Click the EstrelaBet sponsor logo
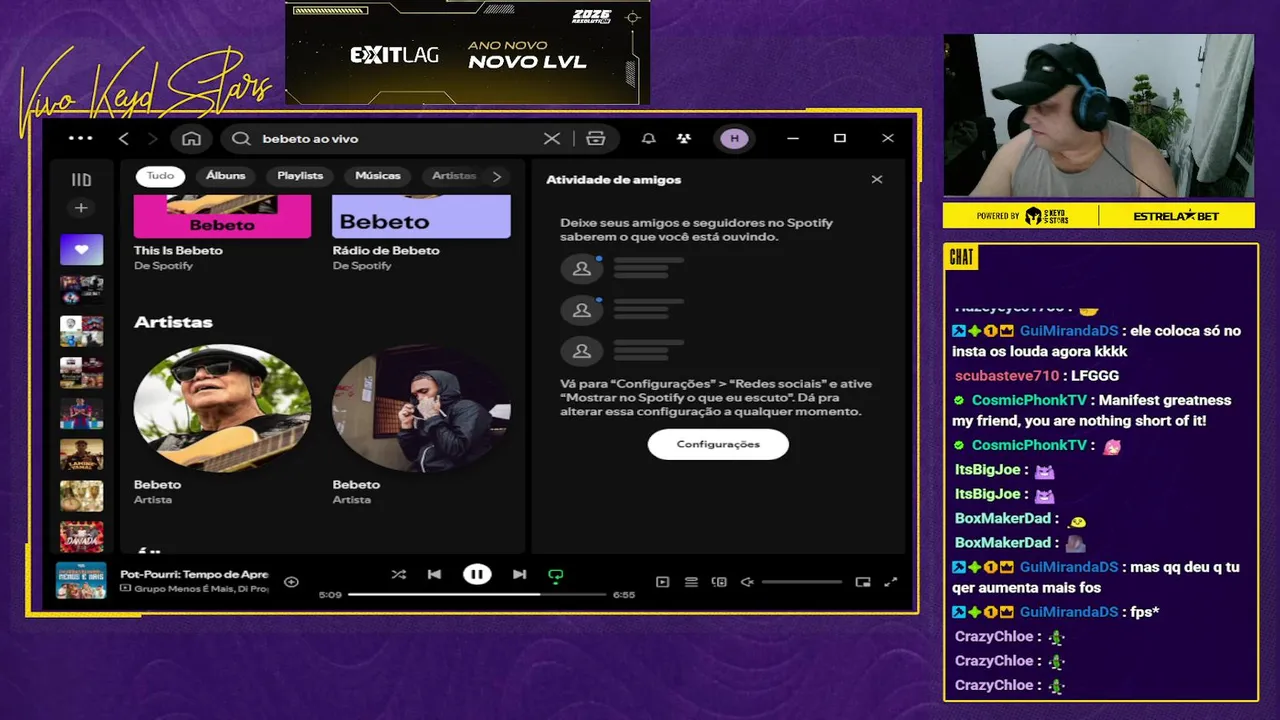1280x720 pixels. (x=1176, y=216)
